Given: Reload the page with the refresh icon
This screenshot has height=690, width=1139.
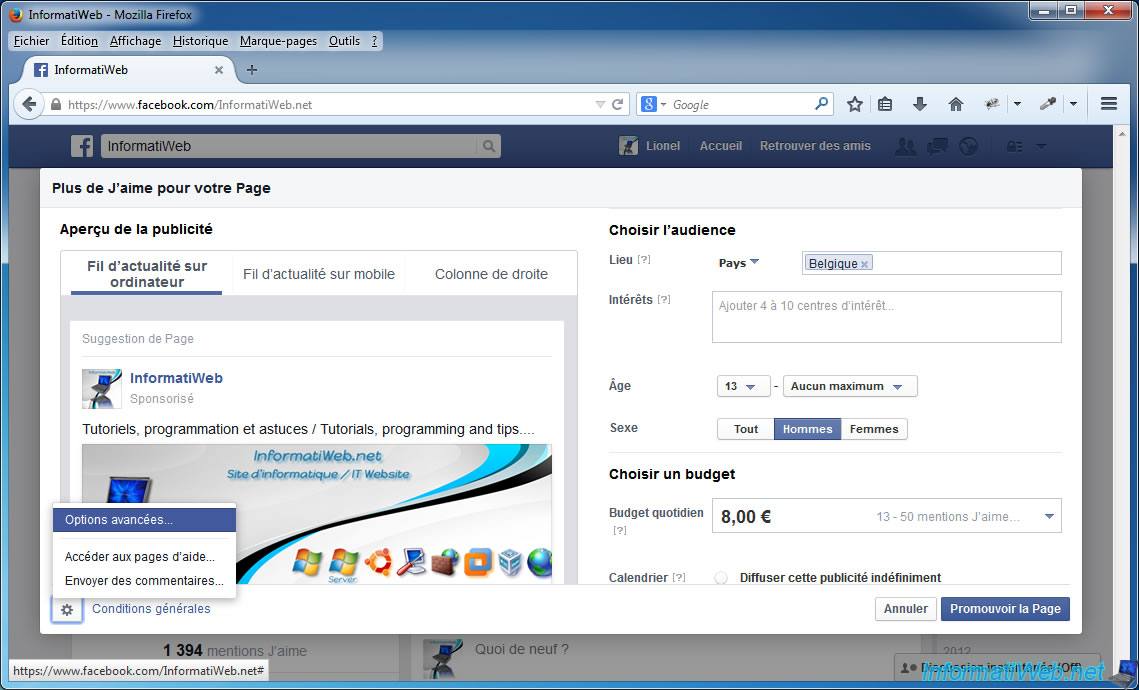Looking at the screenshot, I should click(617, 105).
